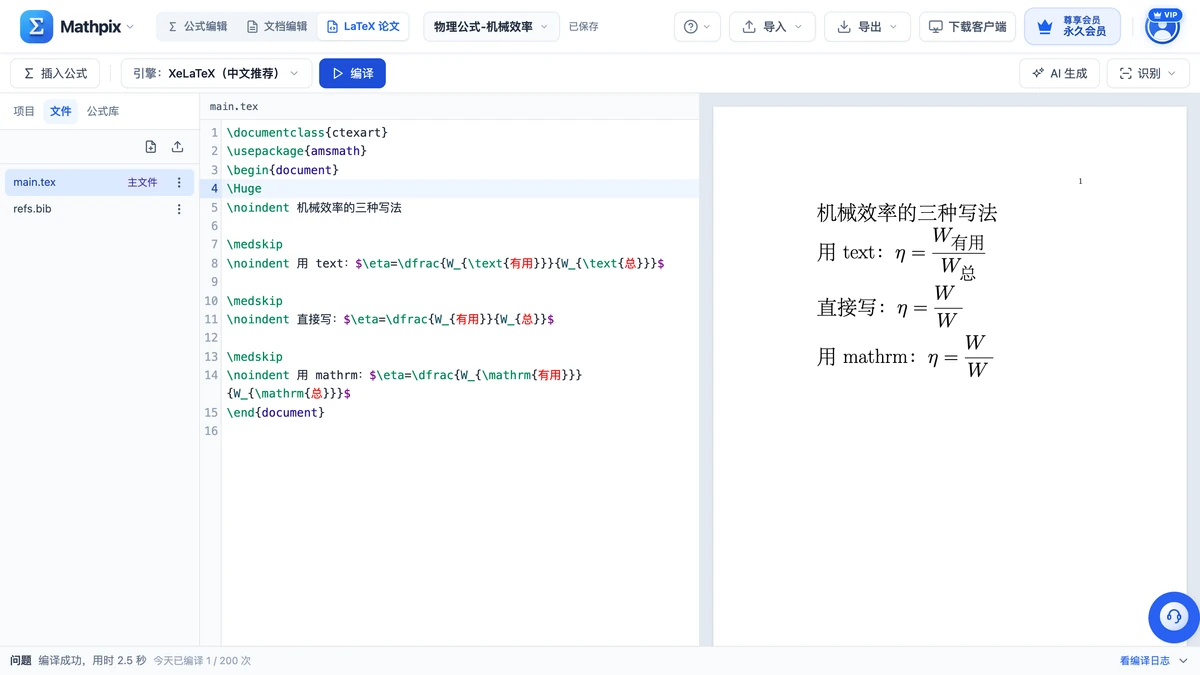Image resolution: width=1200 pixels, height=675 pixels.
Task: Click the \end{document} code line
Action: pyautogui.click(x=276, y=412)
